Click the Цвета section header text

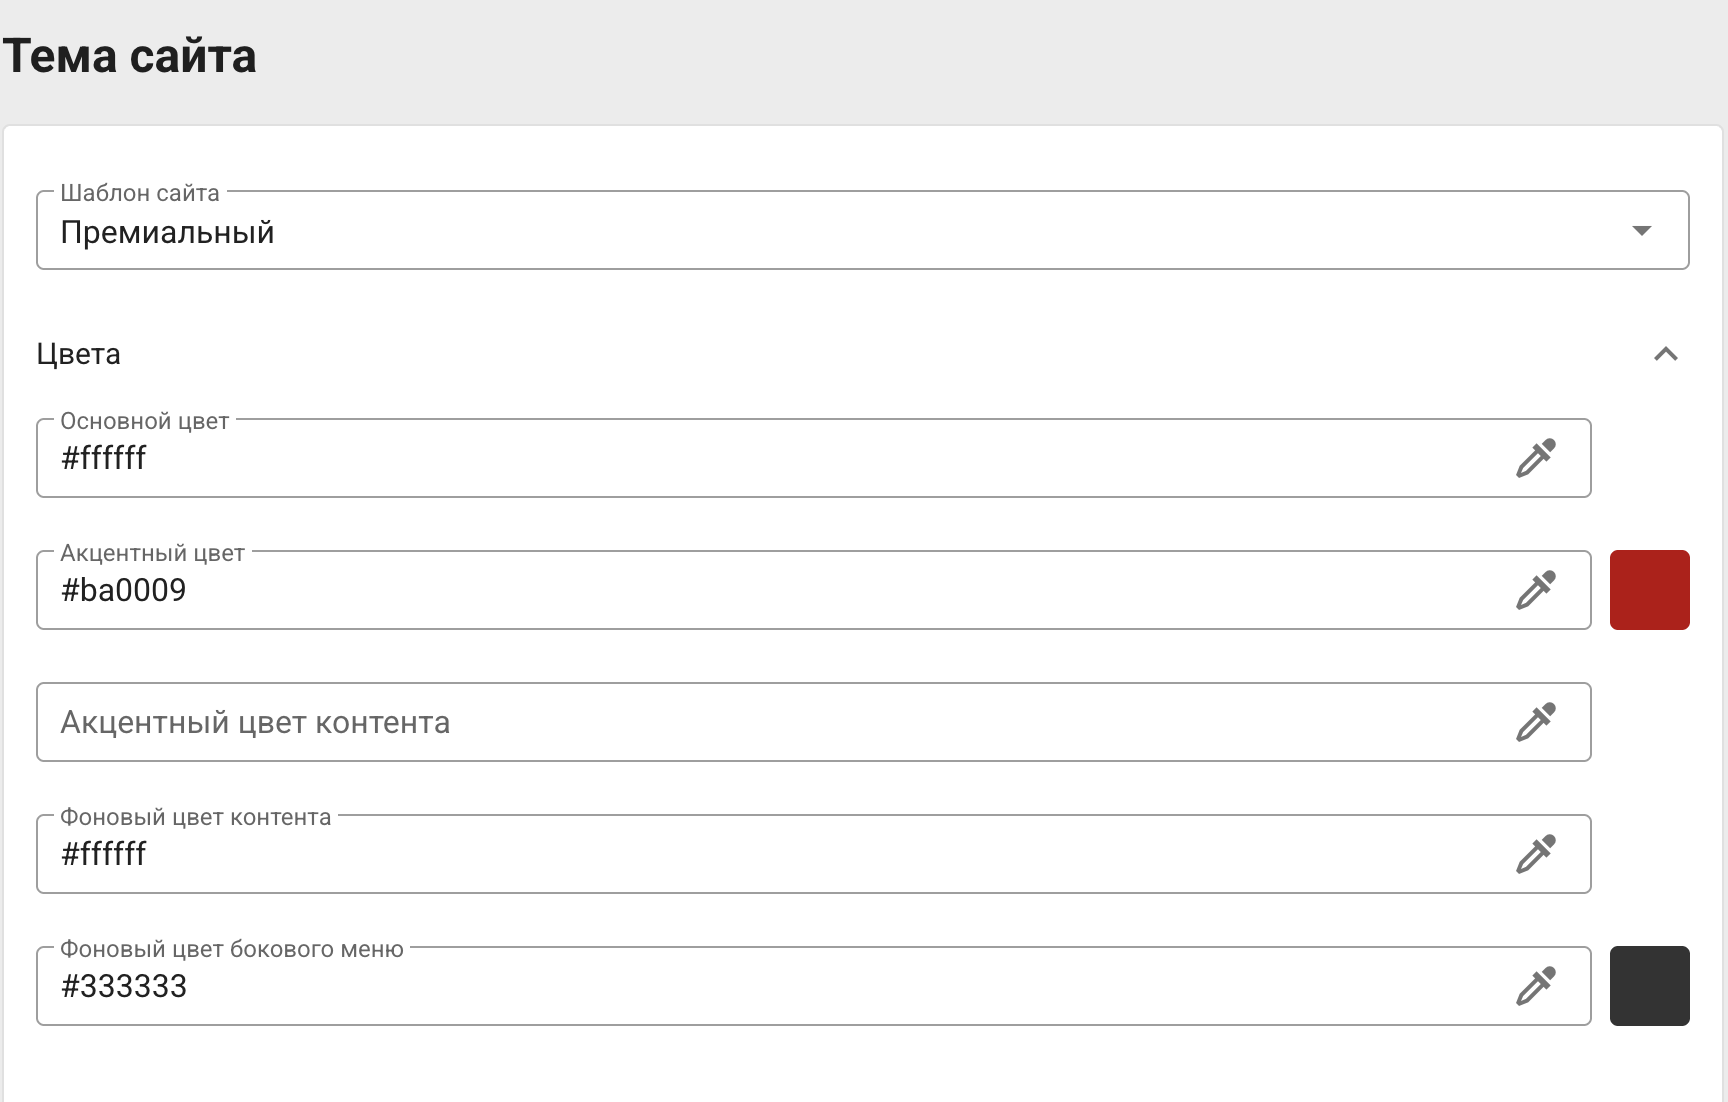(x=78, y=354)
